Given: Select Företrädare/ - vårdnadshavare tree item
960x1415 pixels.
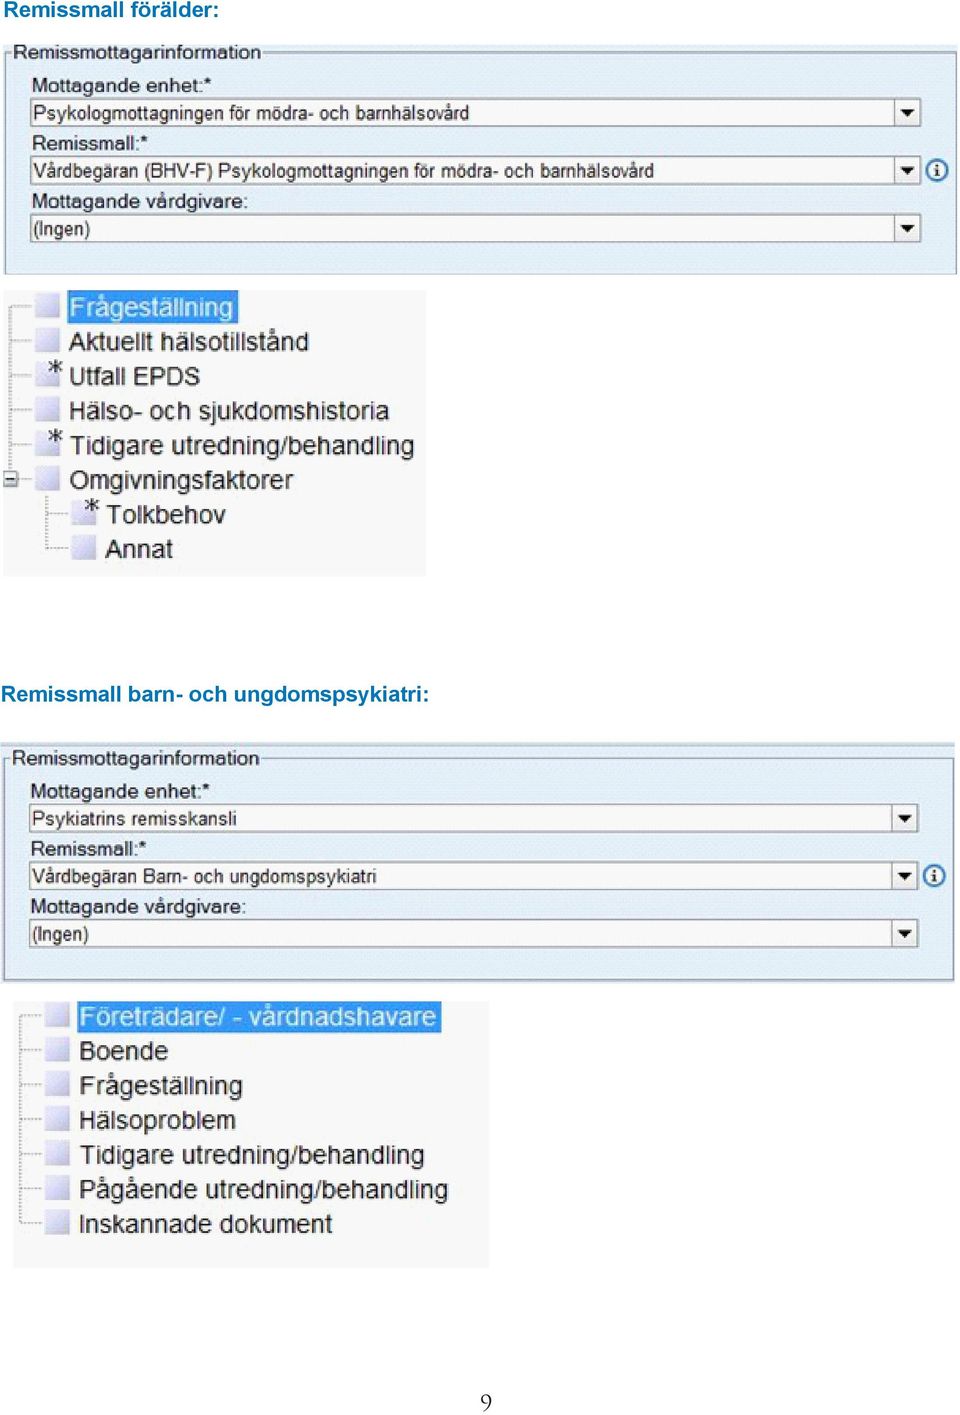Looking at the screenshot, I should click(x=258, y=1016).
